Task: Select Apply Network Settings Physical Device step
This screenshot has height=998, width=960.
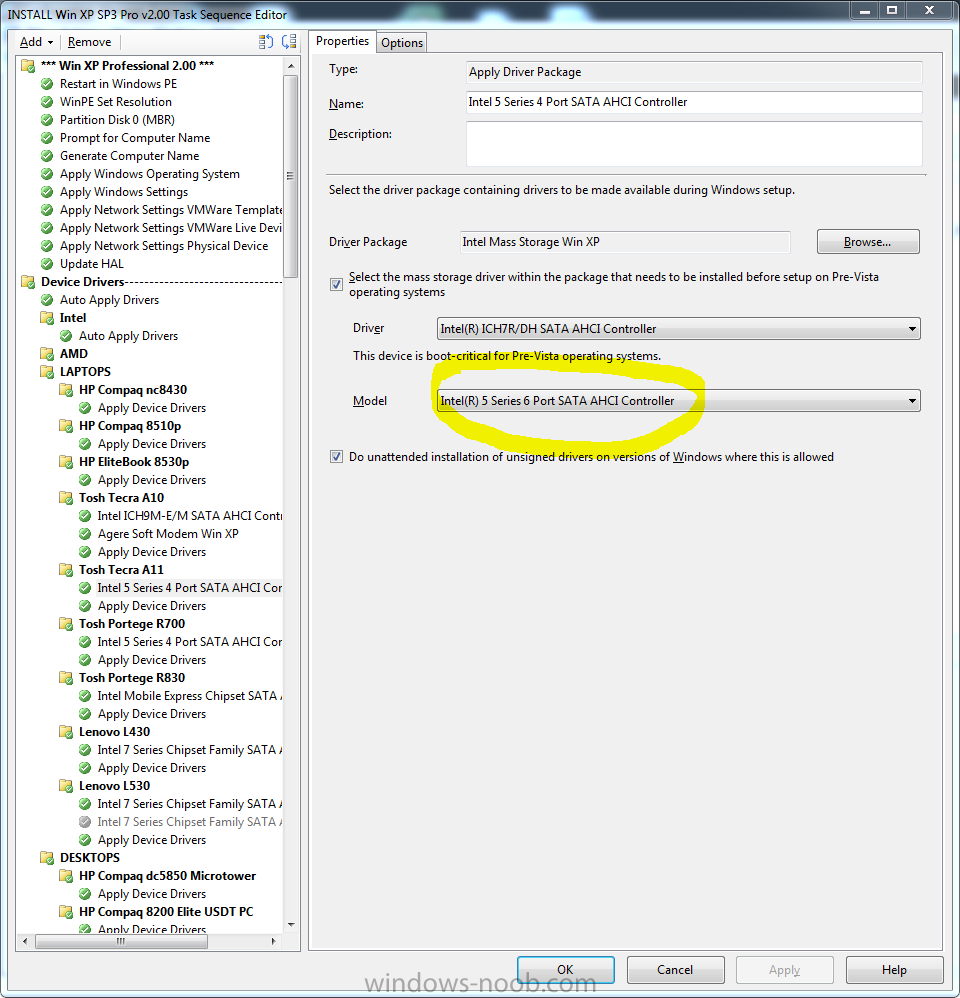Action: [x=164, y=246]
